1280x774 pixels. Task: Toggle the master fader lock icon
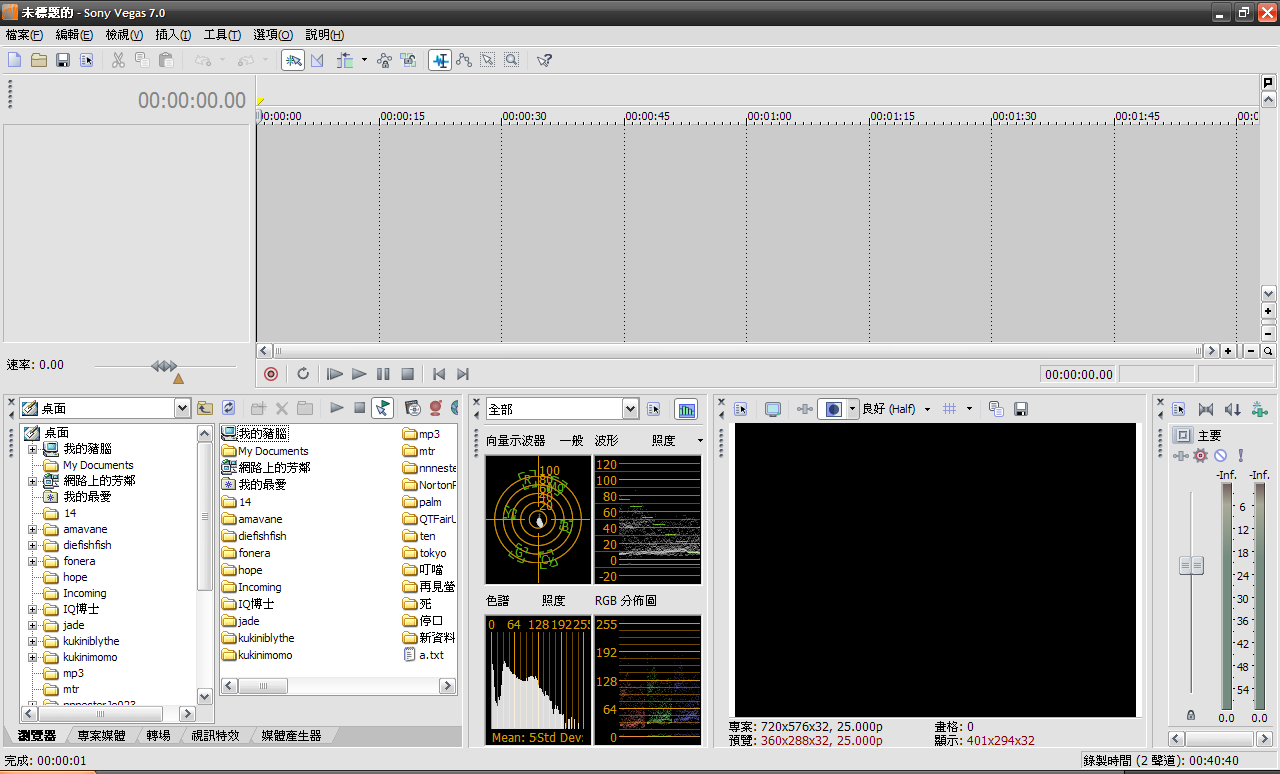click(1190, 716)
